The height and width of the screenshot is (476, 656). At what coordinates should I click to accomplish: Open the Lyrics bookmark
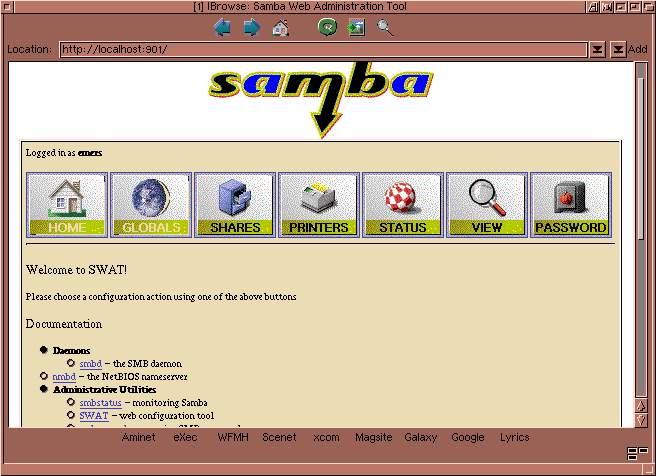515,437
